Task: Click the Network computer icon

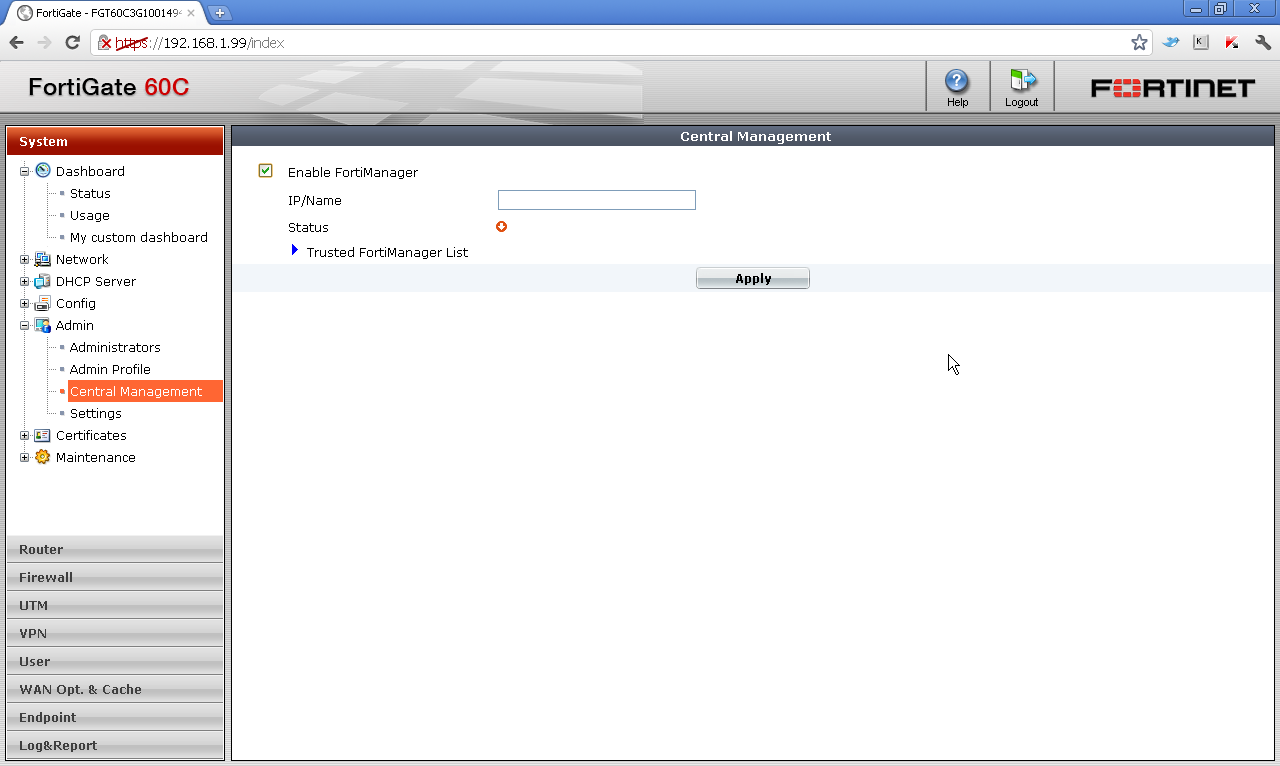Action: (43, 259)
